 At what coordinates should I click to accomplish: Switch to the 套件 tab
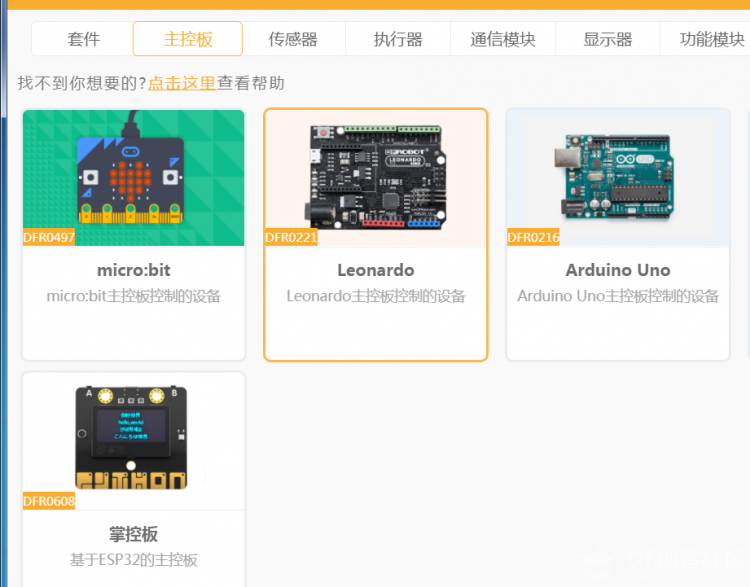point(83,39)
